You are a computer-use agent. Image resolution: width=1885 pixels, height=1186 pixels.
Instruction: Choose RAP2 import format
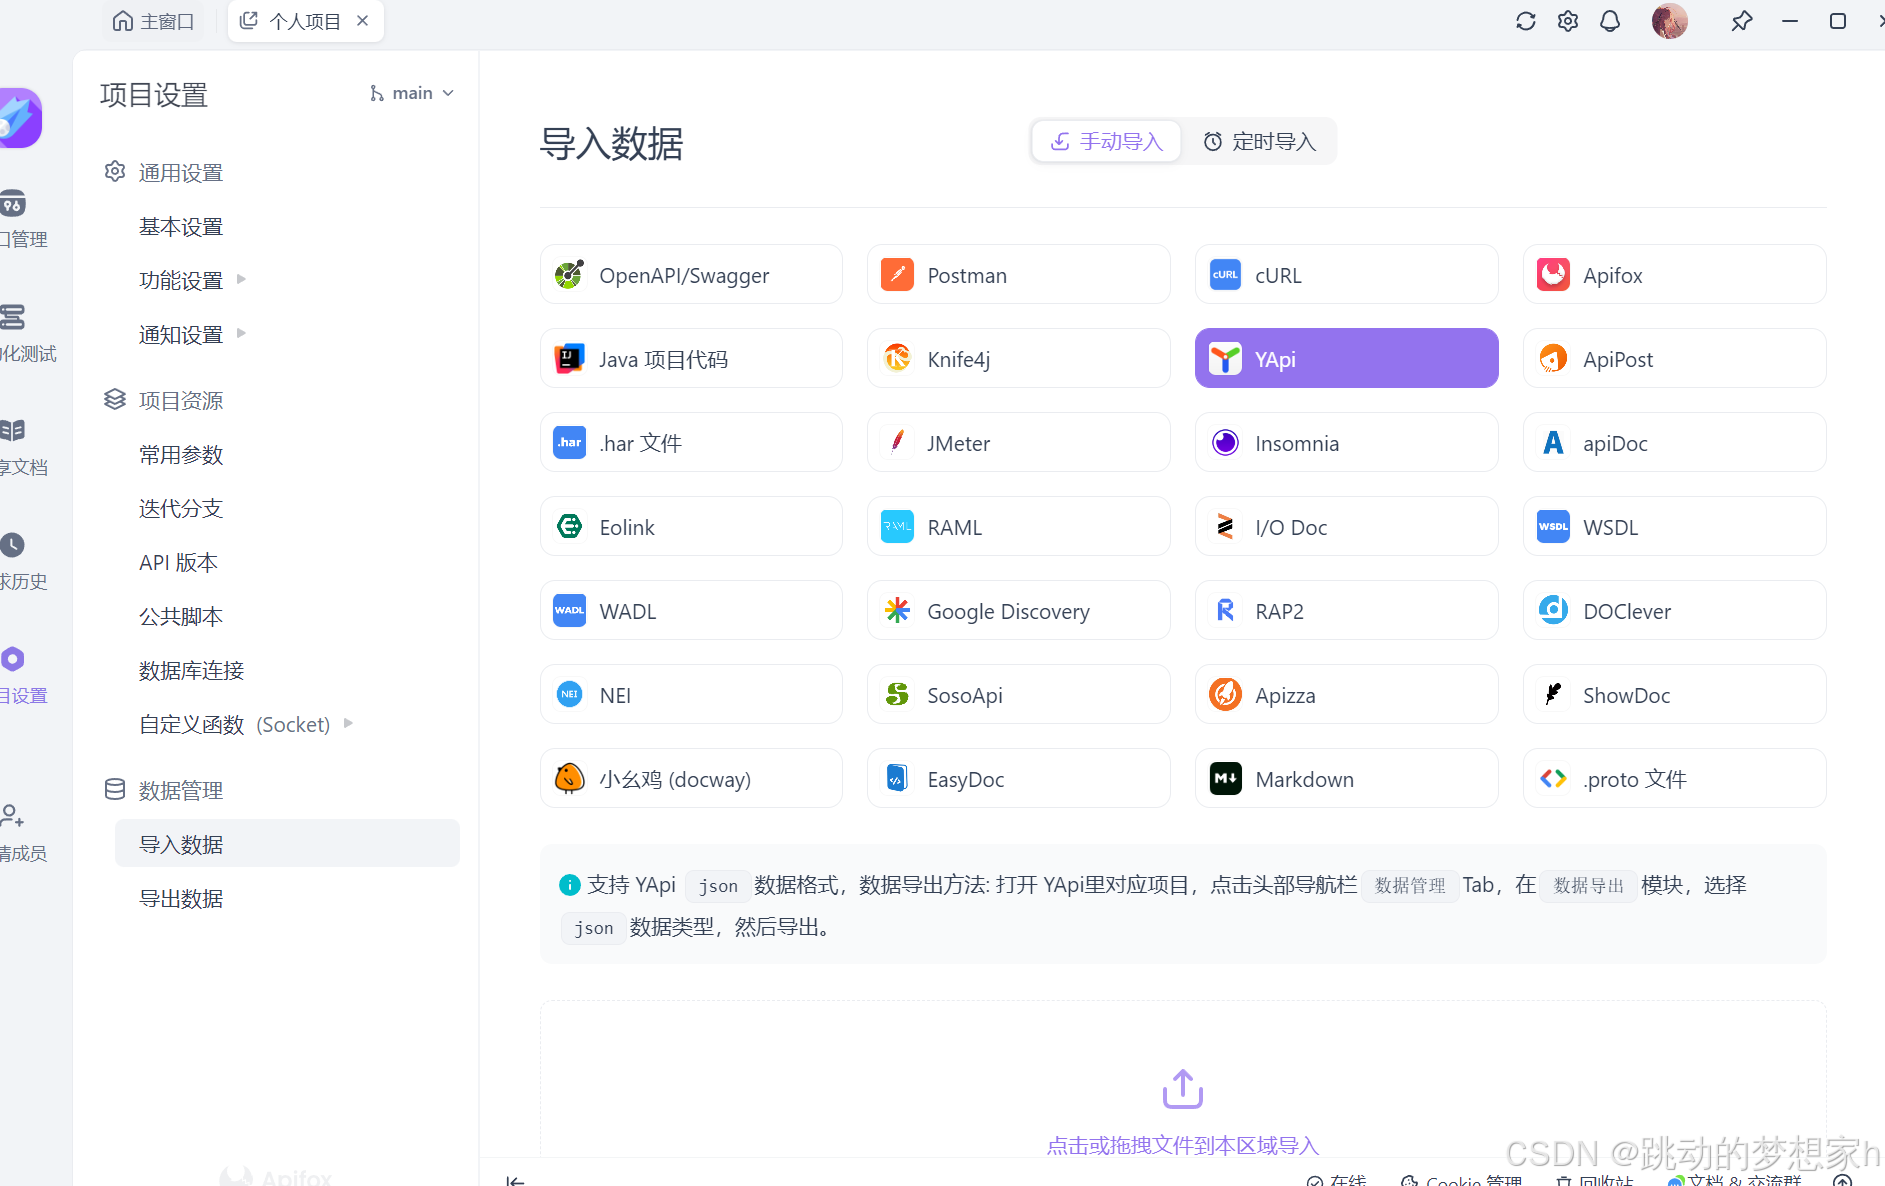1347,611
